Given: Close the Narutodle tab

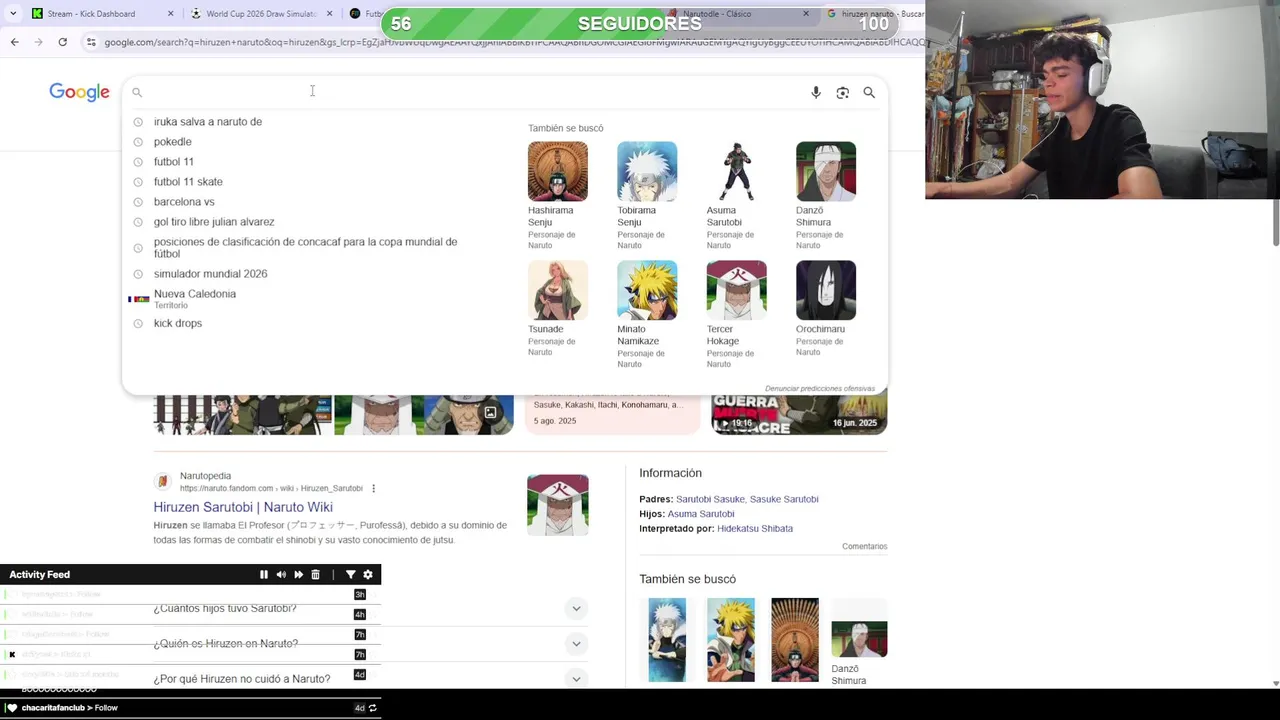Looking at the screenshot, I should click(x=806, y=14).
